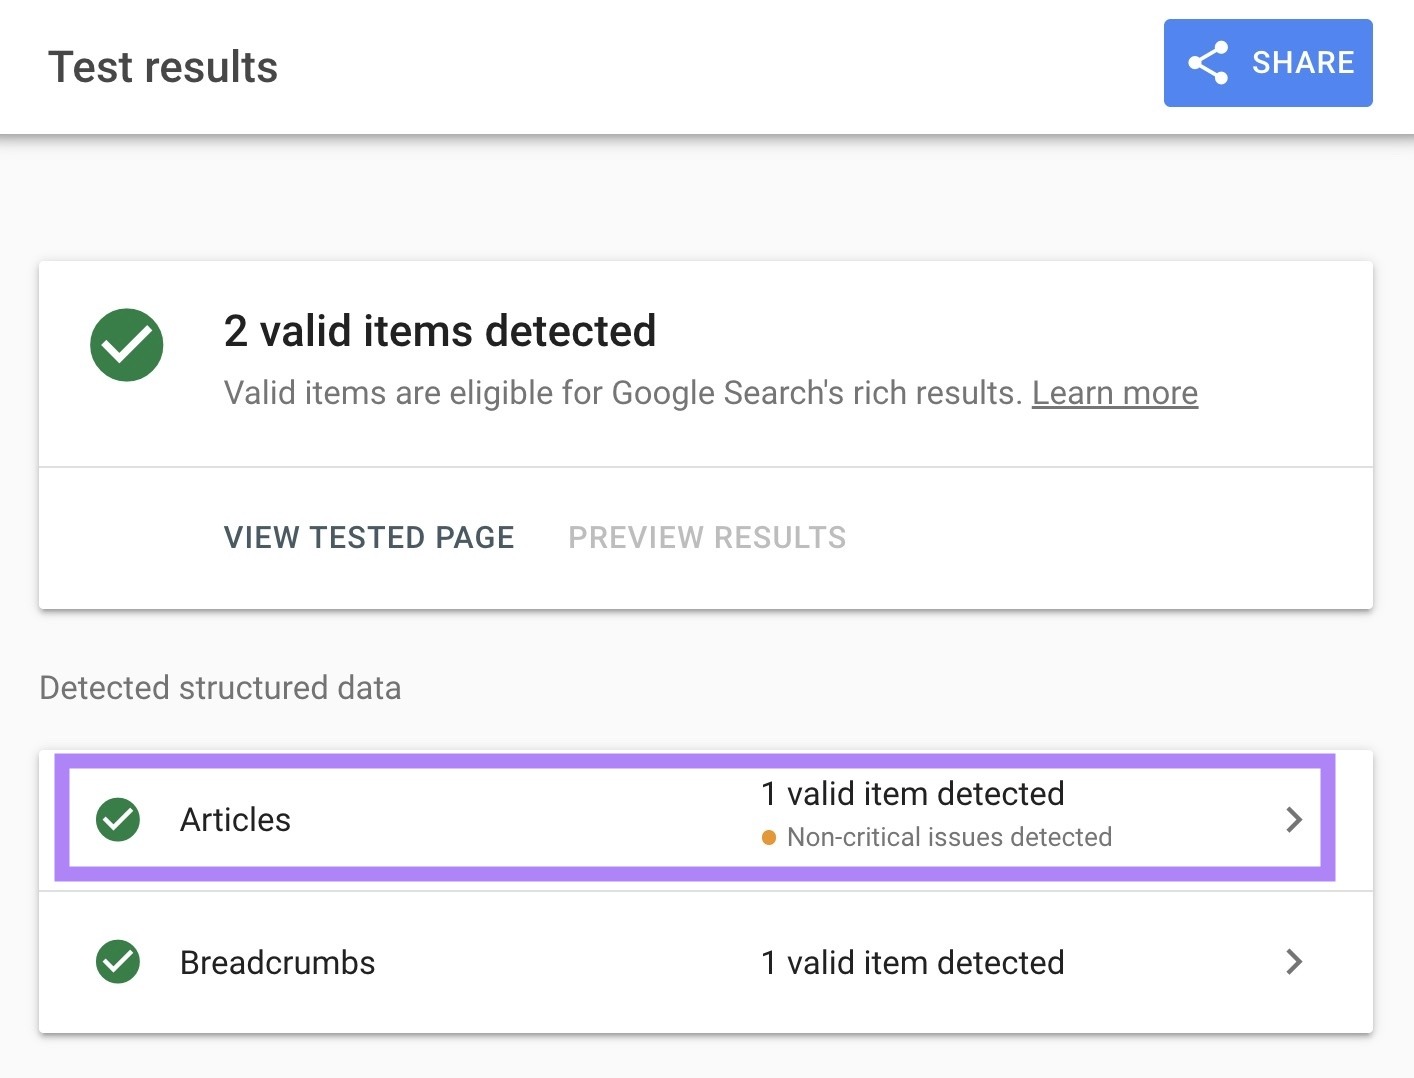Image resolution: width=1414 pixels, height=1078 pixels.
Task: Click the 1 valid item detected label for Articles
Action: point(912,793)
